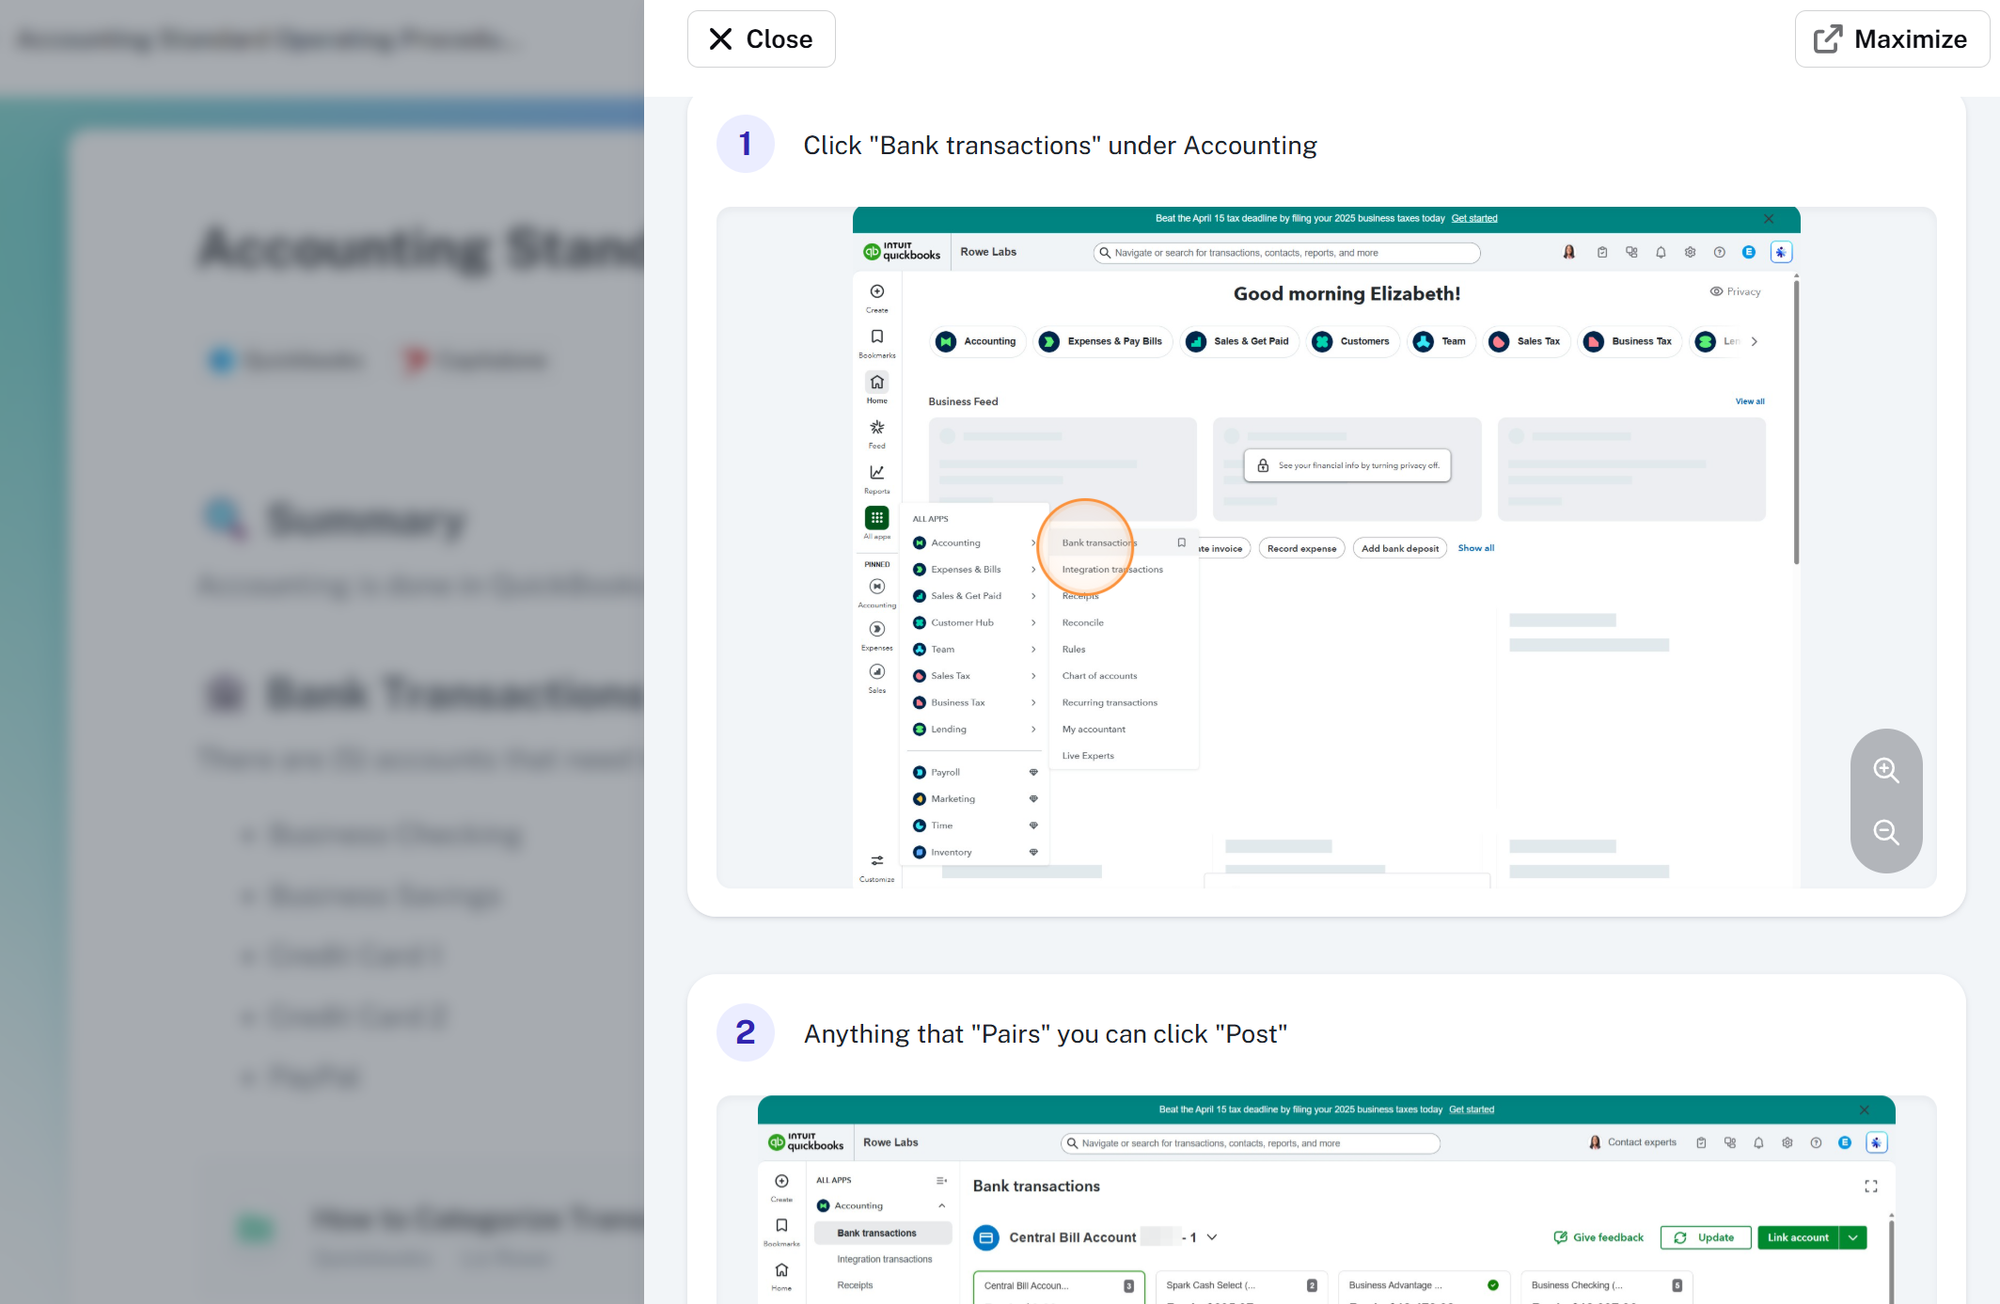Screen dimensions: 2000x1304
Task: Click the zoom in magnifier icon
Action: tap(1886, 769)
